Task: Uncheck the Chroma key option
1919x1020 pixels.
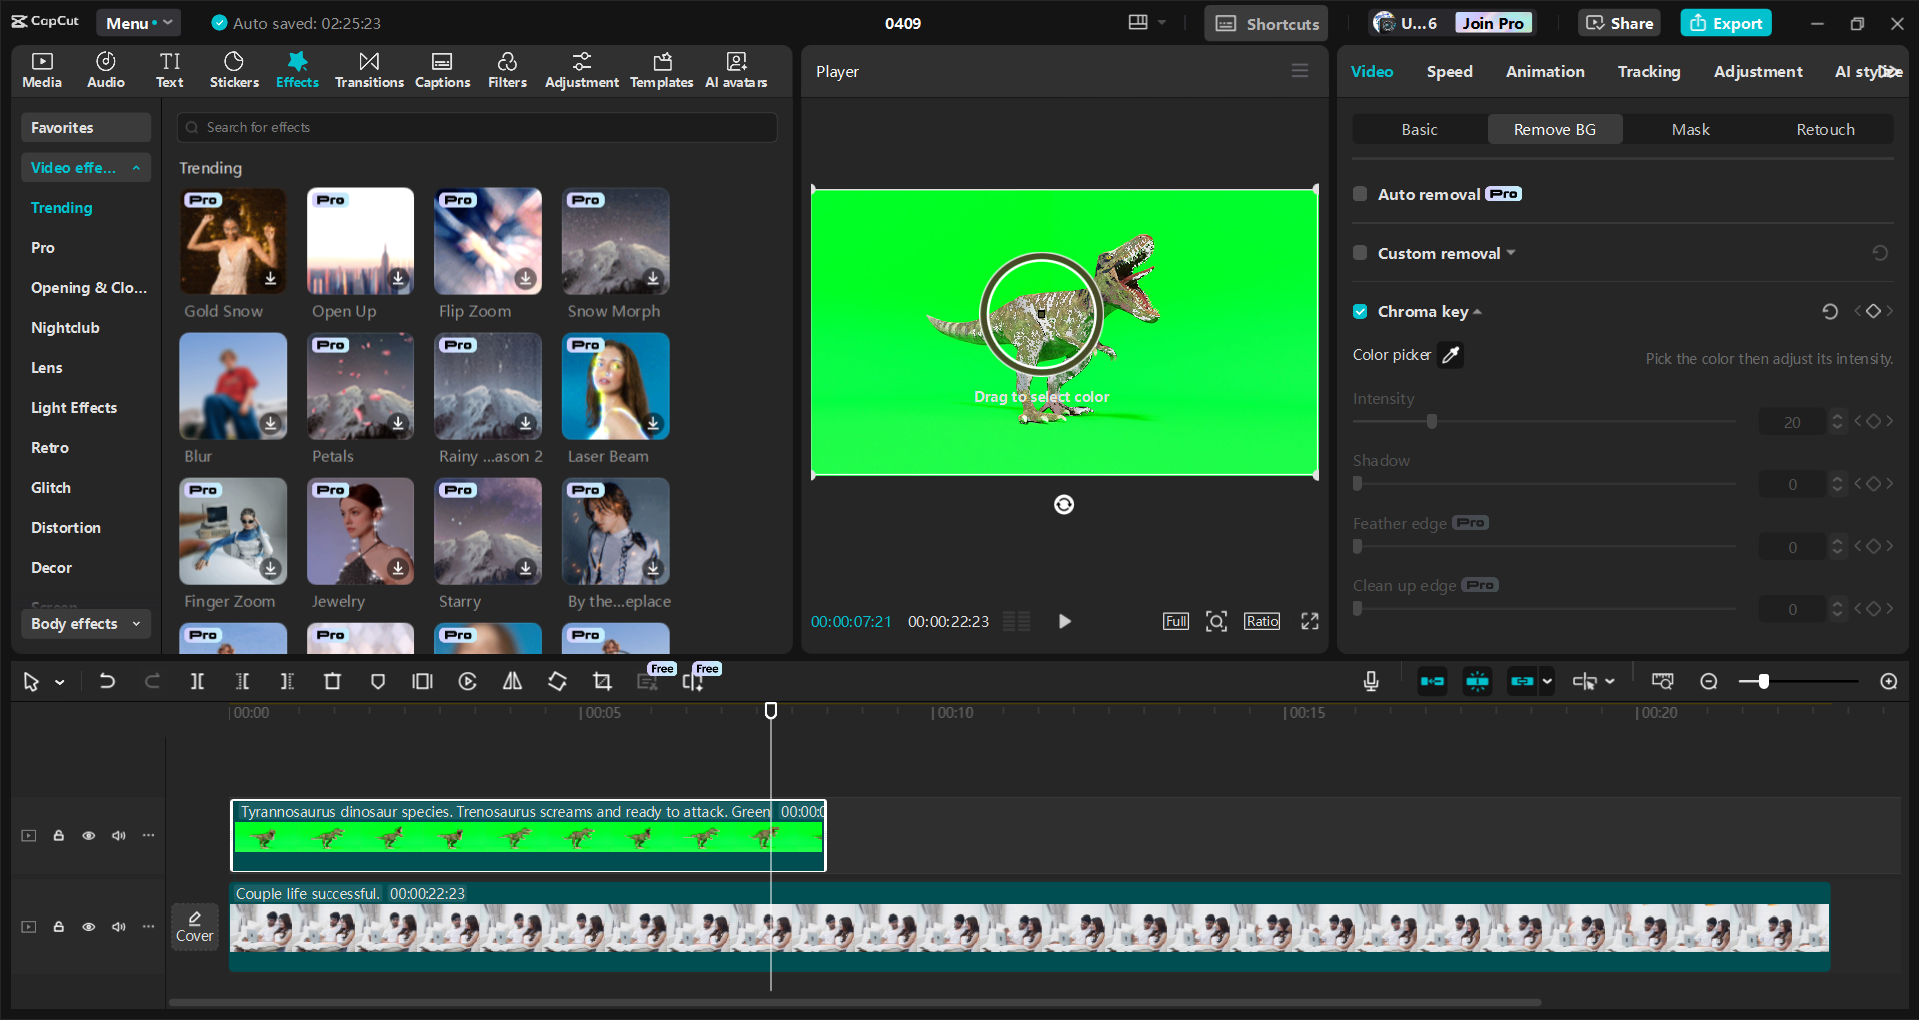Action: [1360, 311]
